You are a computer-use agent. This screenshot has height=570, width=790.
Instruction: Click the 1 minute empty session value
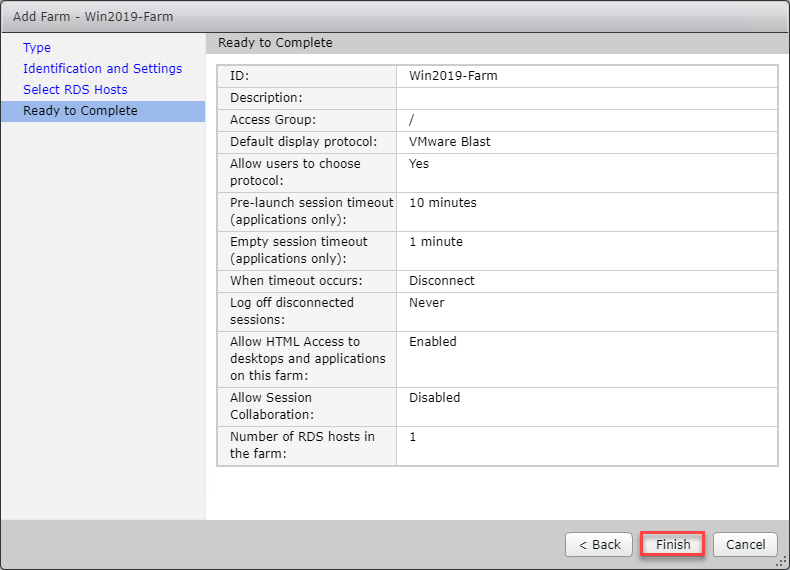pos(436,241)
